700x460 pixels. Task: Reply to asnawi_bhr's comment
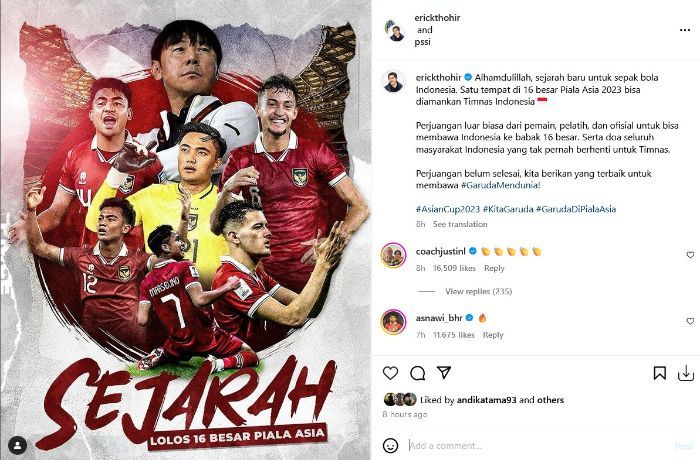pyautogui.click(x=493, y=335)
